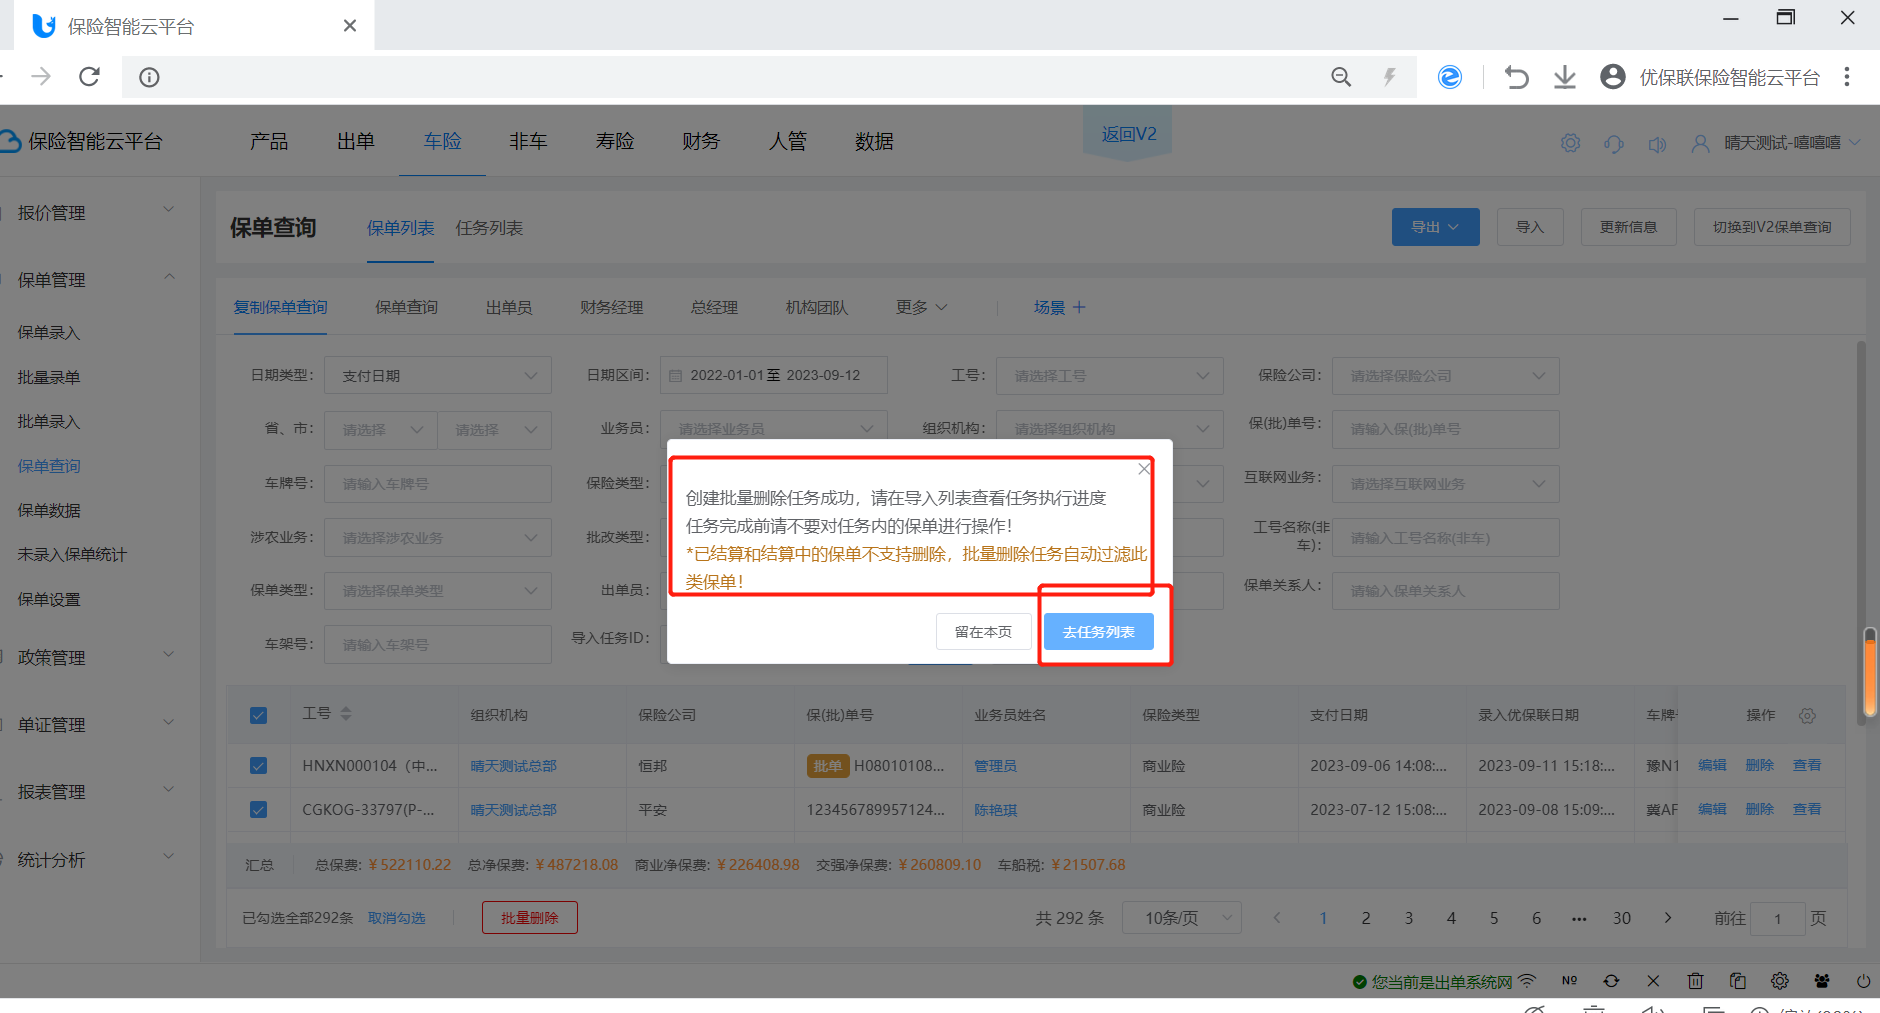
Task: Click 删除 in the HNXN000104 row
Action: coord(1759,765)
